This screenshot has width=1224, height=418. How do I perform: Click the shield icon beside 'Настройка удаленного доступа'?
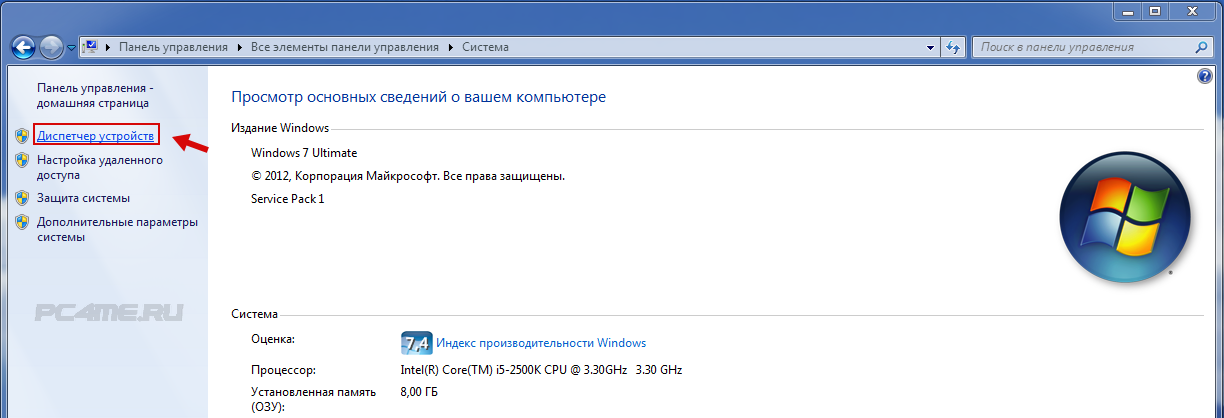point(22,160)
